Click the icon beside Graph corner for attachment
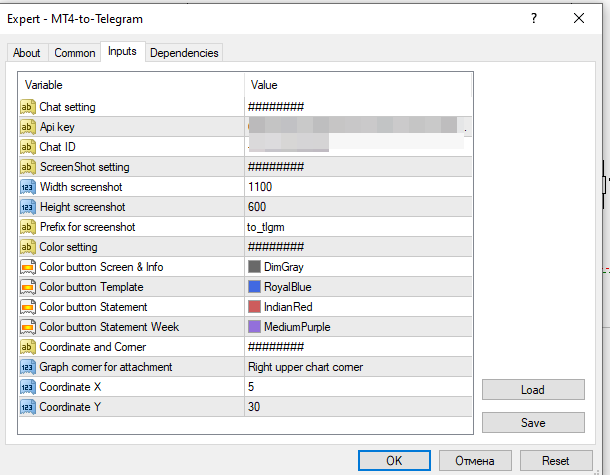Image resolution: width=610 pixels, height=475 pixels. coord(27,367)
